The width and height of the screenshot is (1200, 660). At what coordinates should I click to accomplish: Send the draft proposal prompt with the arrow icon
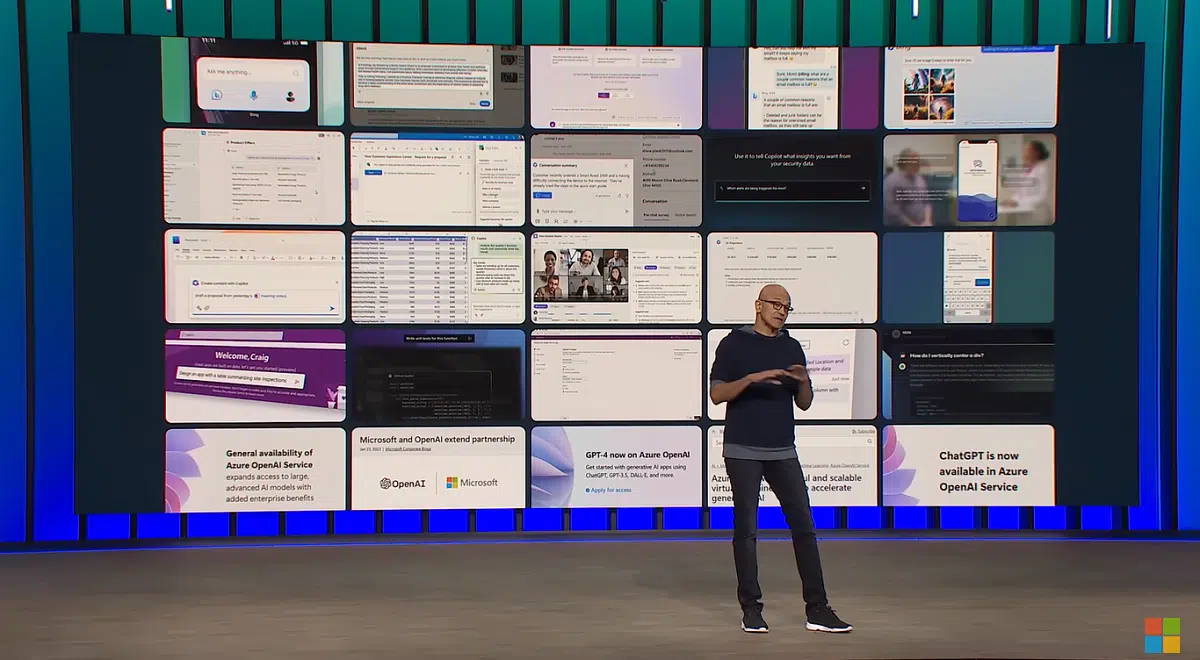coord(333,308)
